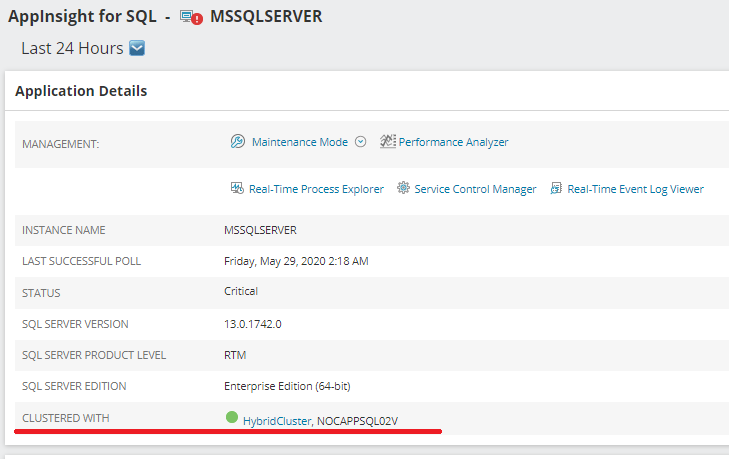Click the instance name value MSSQLSERVER

[260, 230]
